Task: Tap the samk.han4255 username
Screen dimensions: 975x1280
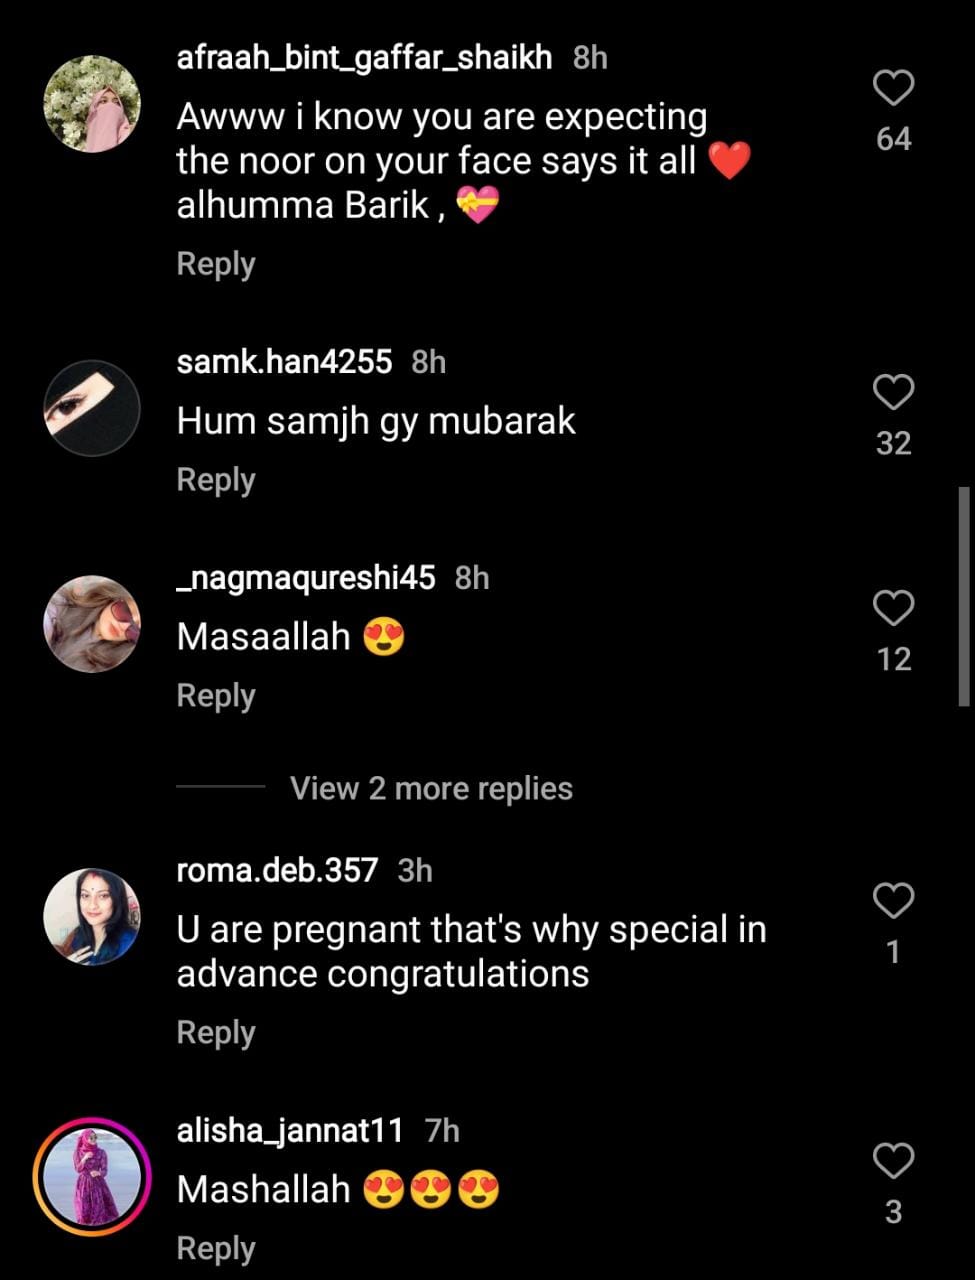Action: tap(284, 362)
